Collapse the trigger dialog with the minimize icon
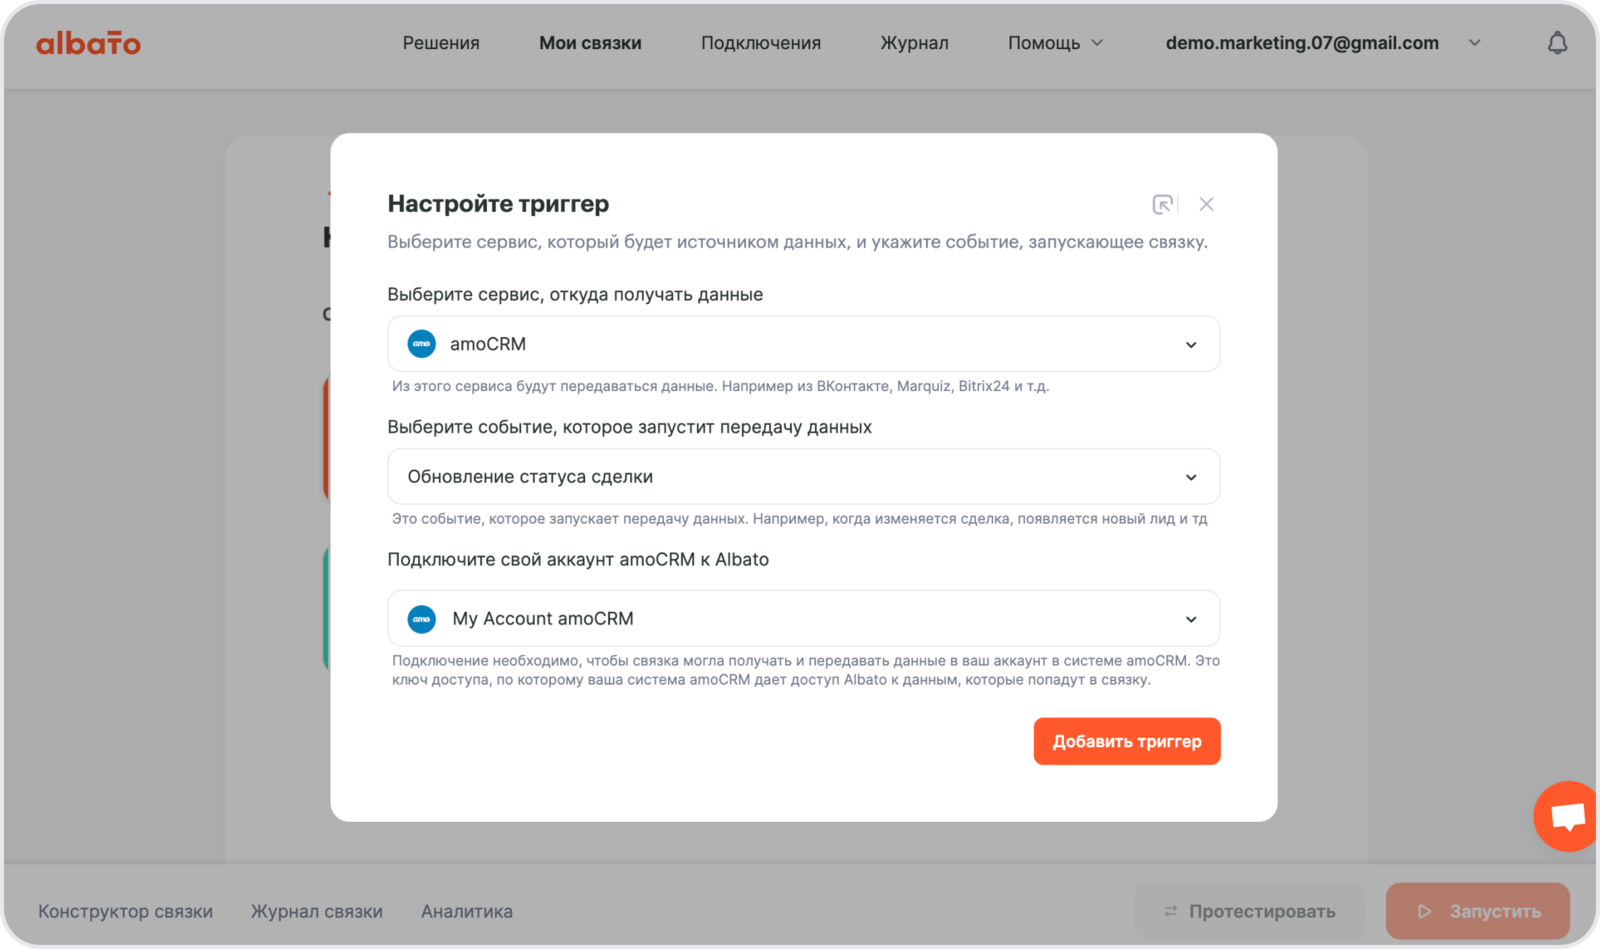 pyautogui.click(x=1162, y=204)
